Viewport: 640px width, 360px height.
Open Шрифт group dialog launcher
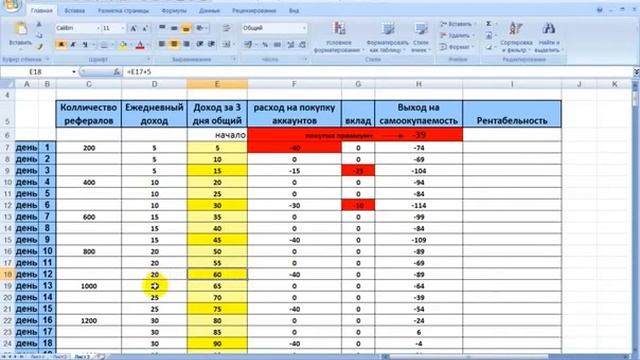pos(148,60)
